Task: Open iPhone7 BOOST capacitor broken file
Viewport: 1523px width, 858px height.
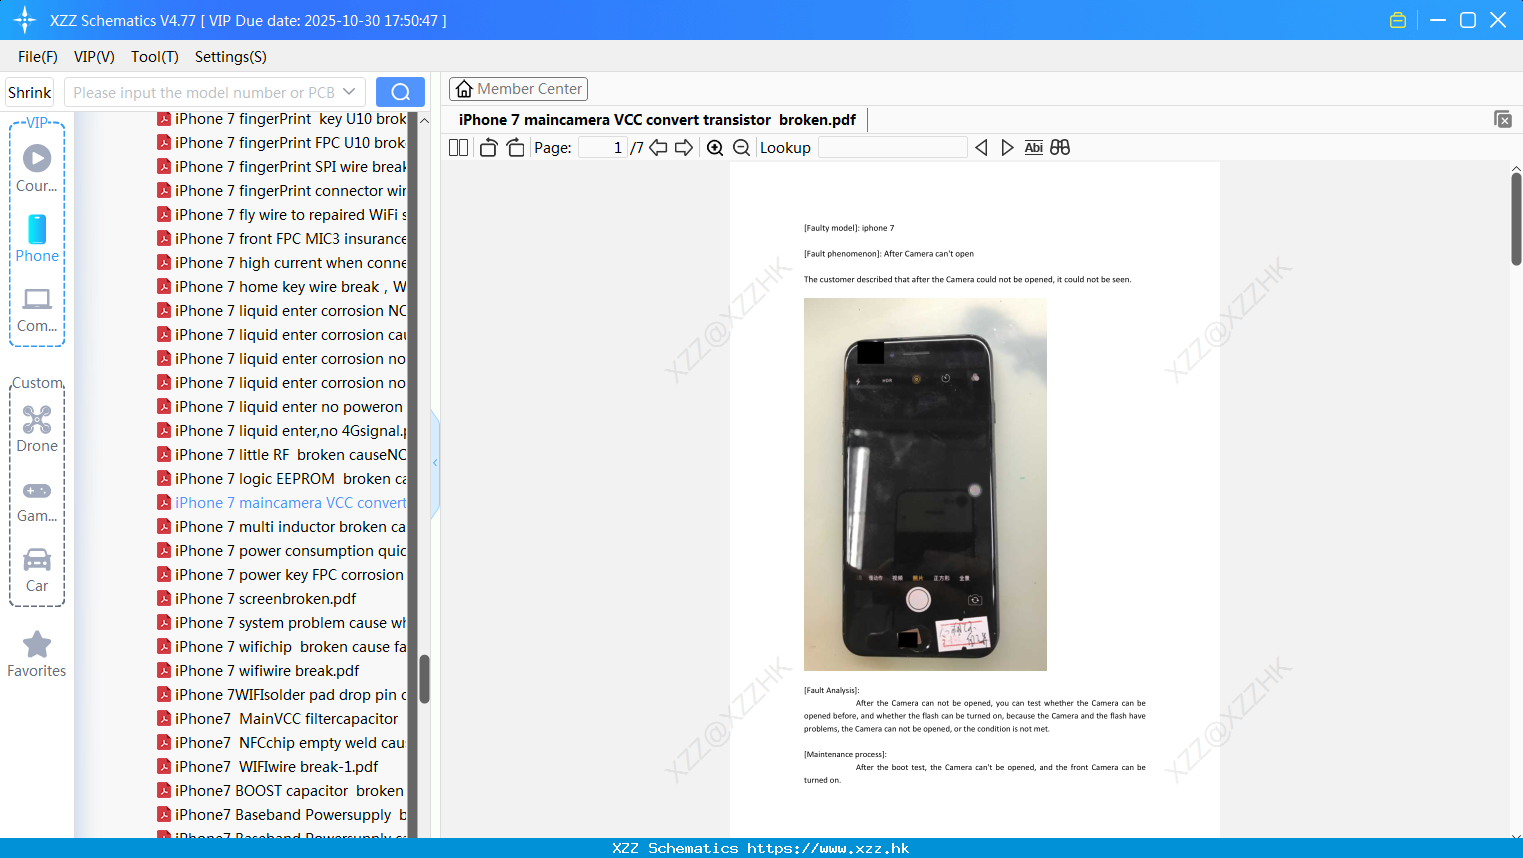Action: [281, 791]
